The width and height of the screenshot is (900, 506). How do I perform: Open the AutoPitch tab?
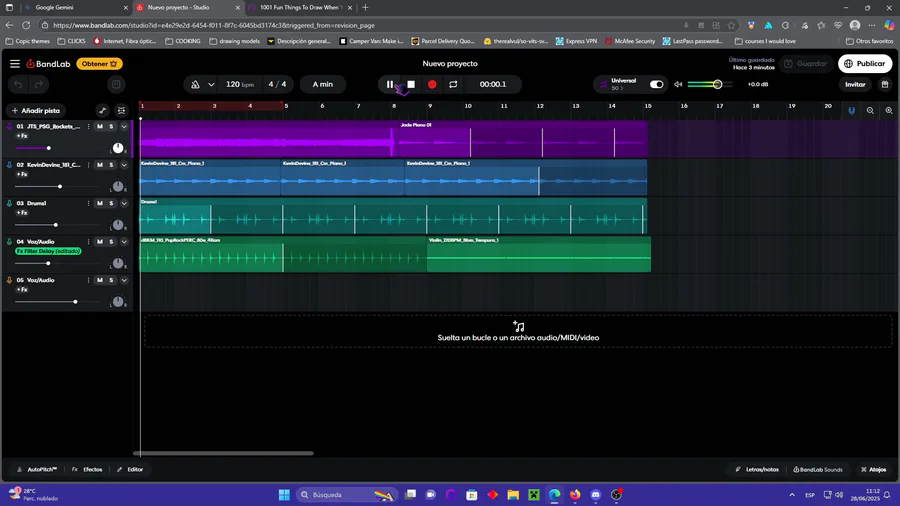[x=37, y=469]
